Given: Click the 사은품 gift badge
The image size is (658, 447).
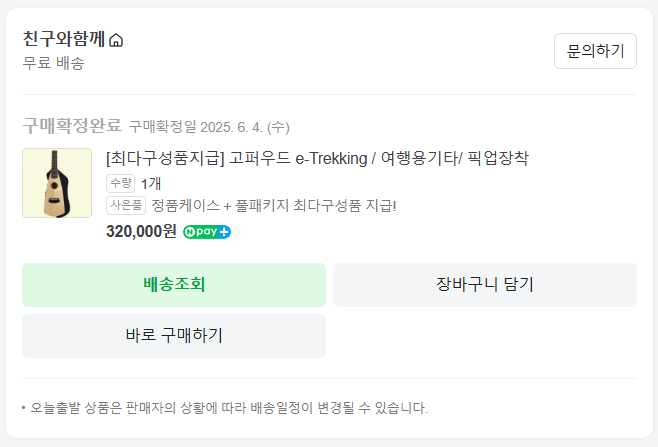Looking at the screenshot, I should (126, 206).
